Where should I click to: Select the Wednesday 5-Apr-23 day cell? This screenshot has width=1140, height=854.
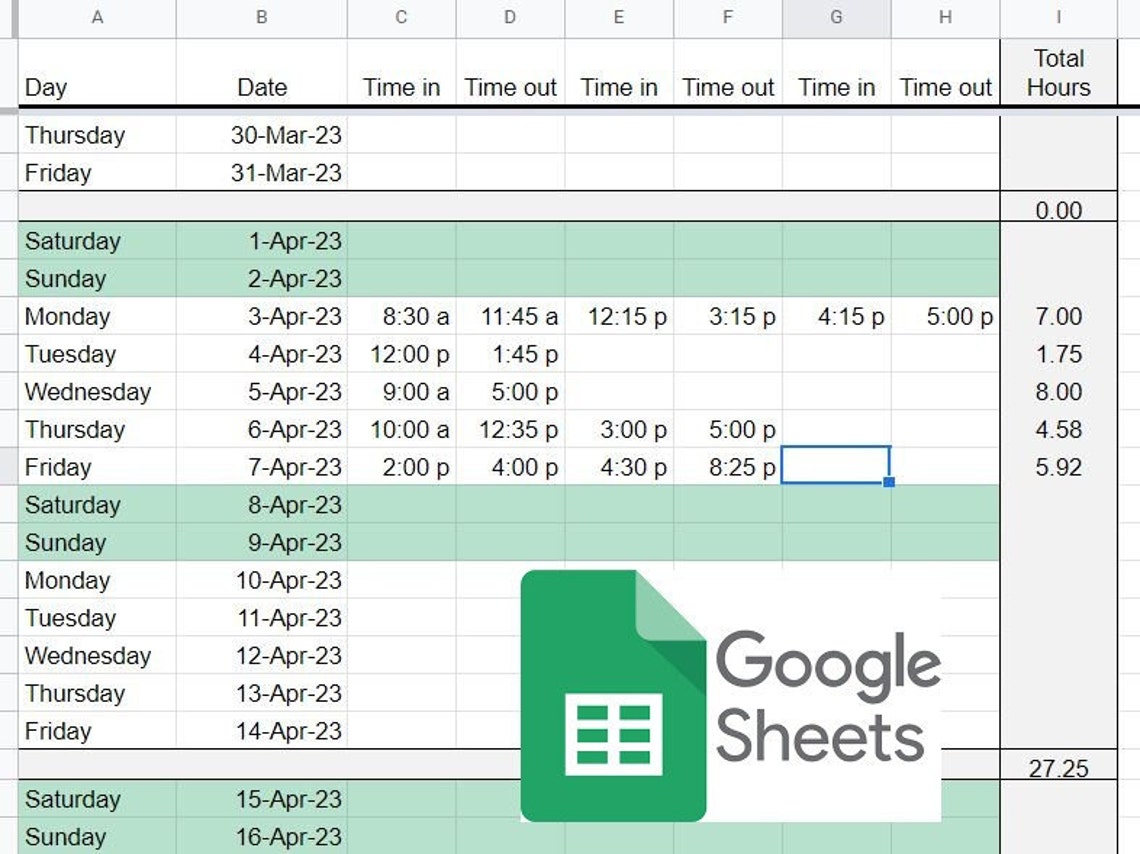click(97, 392)
